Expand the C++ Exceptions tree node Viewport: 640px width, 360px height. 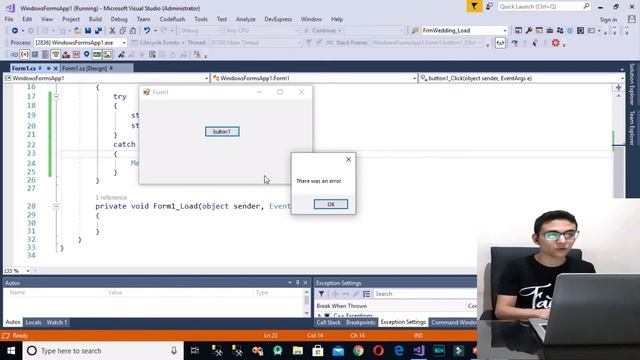(320, 315)
